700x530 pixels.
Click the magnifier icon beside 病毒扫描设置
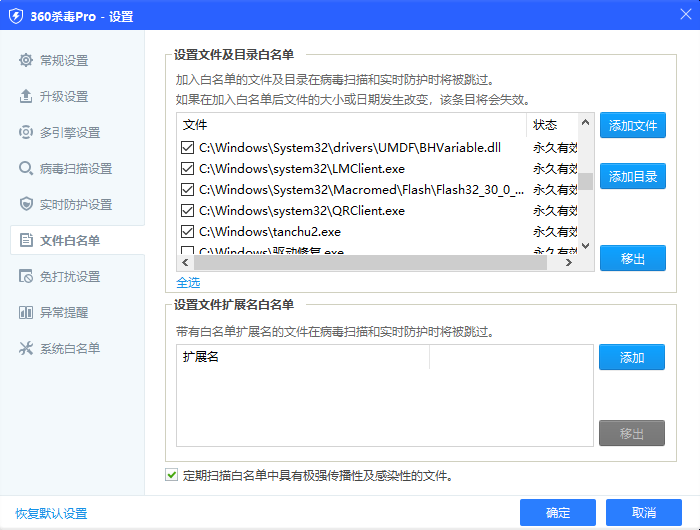coord(26,168)
